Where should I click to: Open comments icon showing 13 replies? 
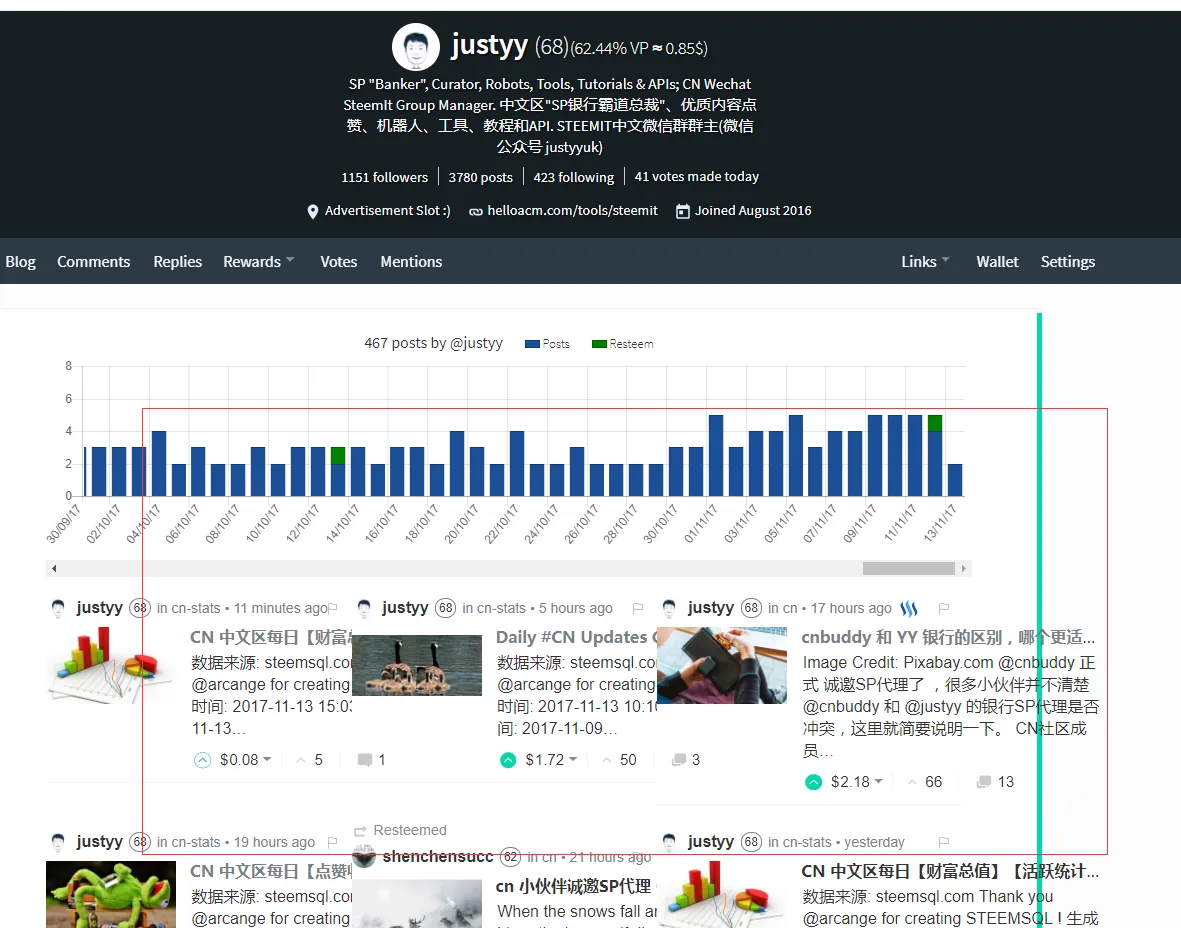(x=984, y=782)
